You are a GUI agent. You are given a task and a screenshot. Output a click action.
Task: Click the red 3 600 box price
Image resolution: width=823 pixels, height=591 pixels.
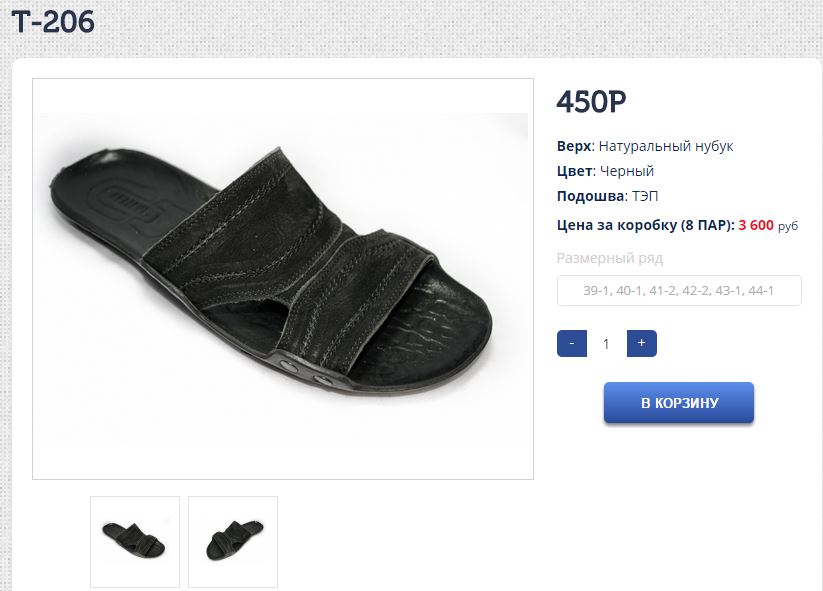[x=756, y=225]
